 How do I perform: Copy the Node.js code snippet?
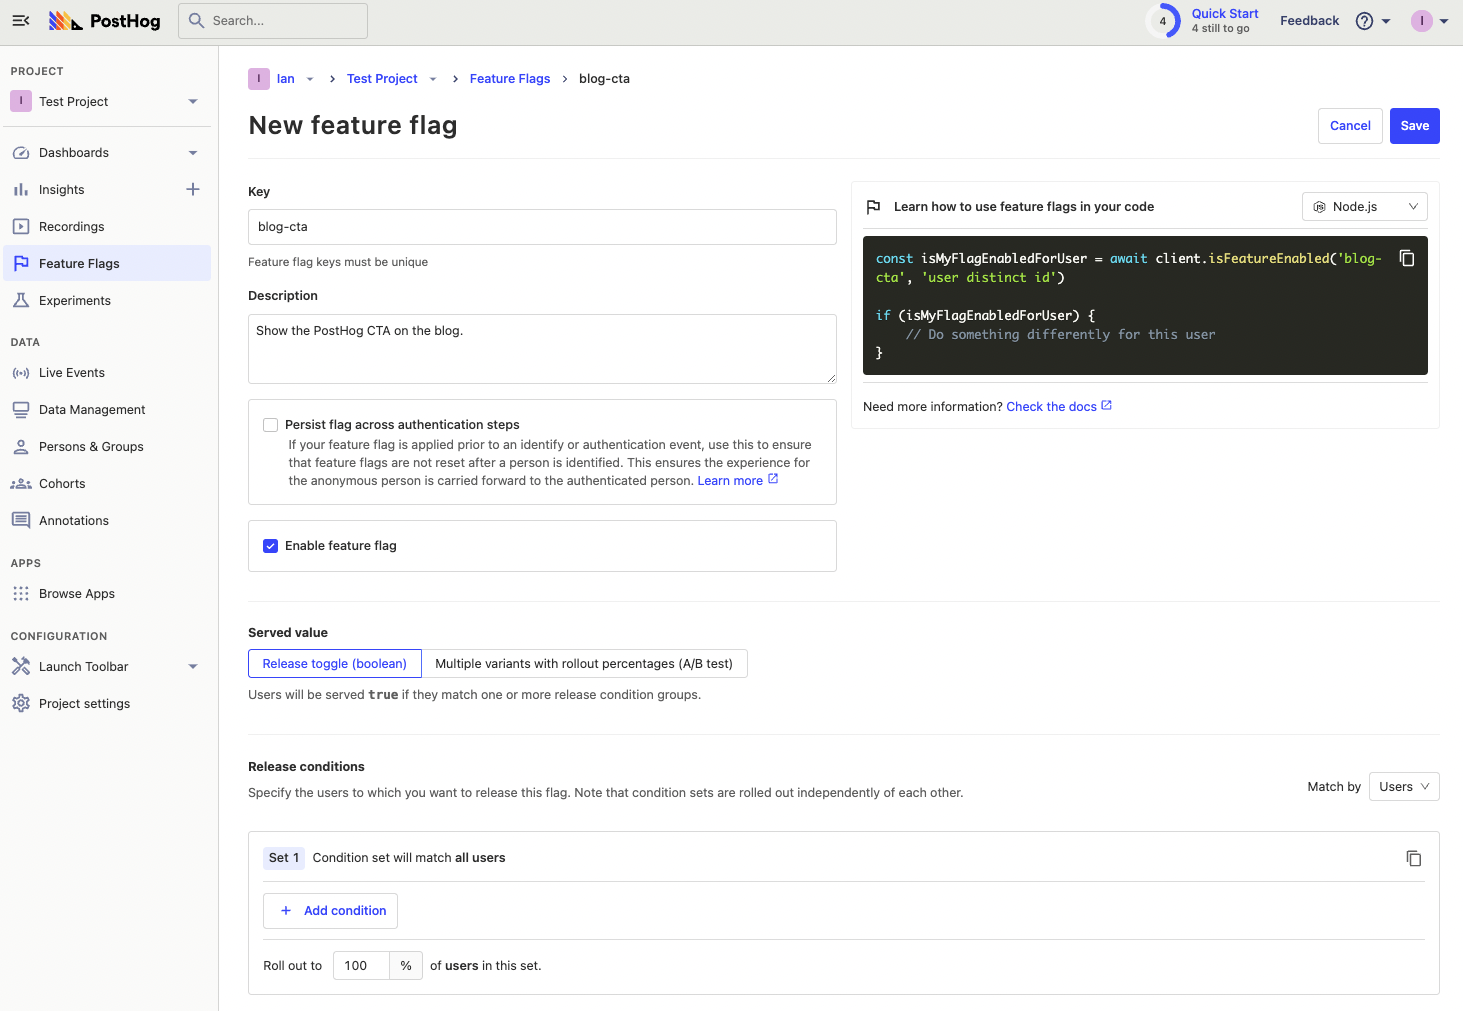(x=1407, y=258)
